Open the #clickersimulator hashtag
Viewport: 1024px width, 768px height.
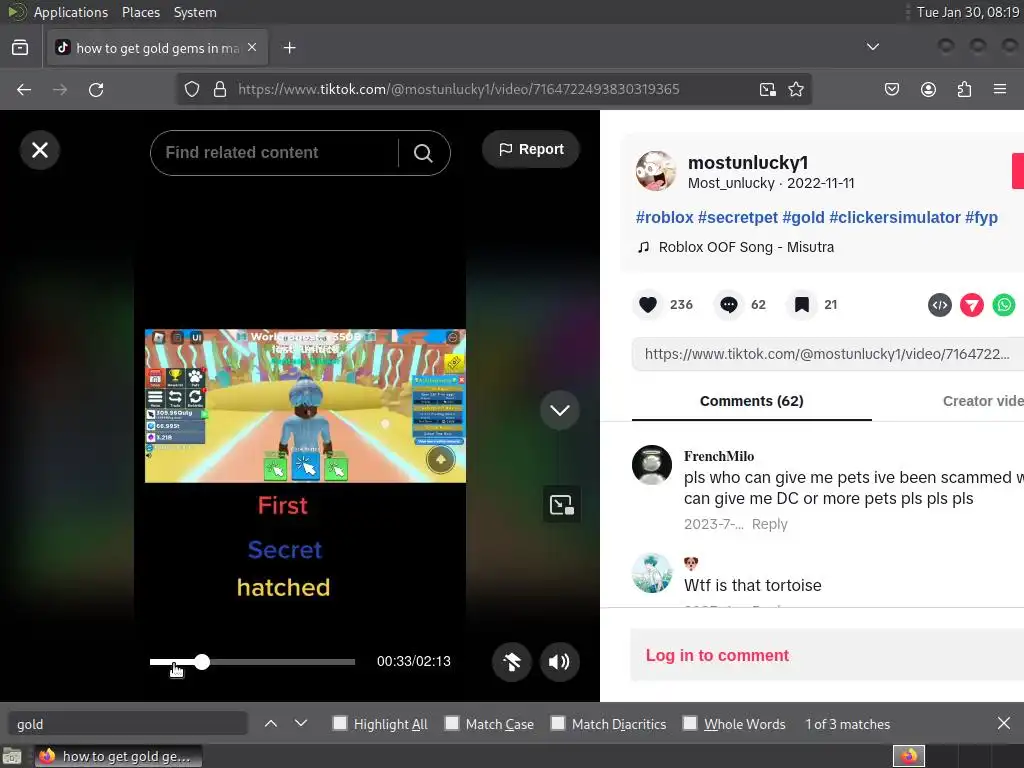coord(894,217)
